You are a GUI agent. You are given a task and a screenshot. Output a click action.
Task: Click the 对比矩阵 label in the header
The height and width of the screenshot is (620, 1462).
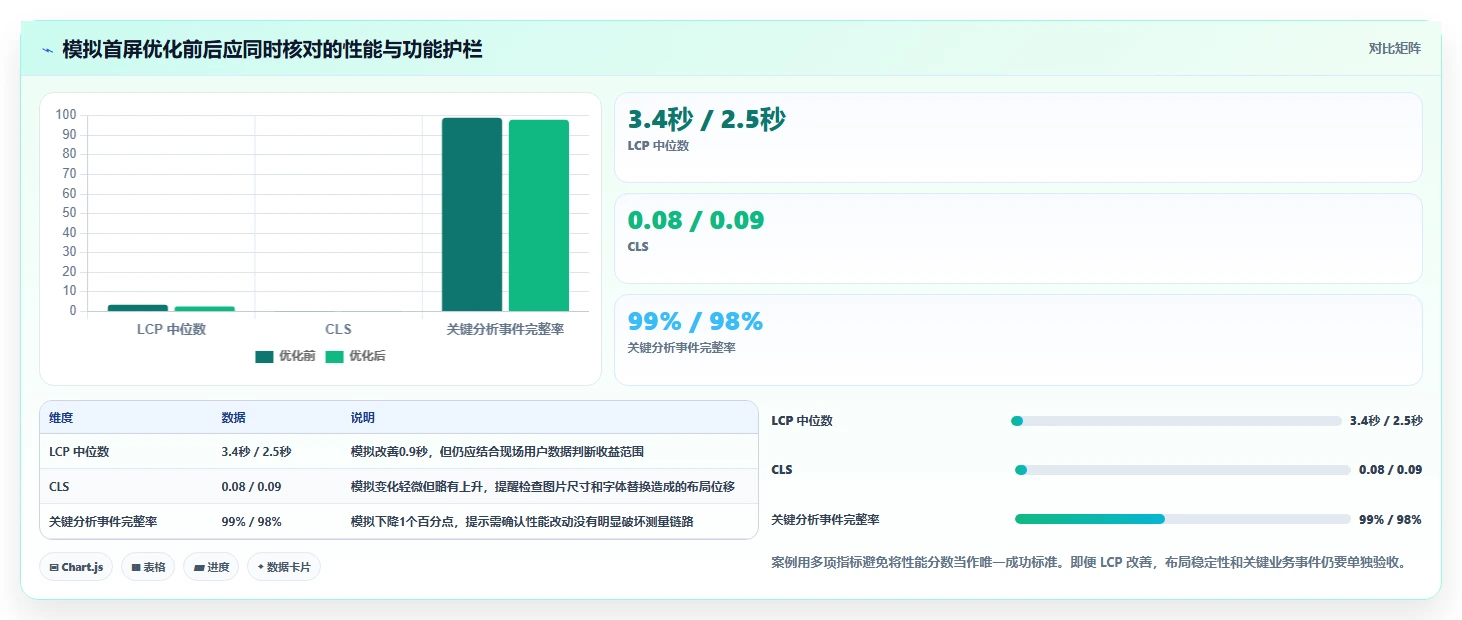1394,48
